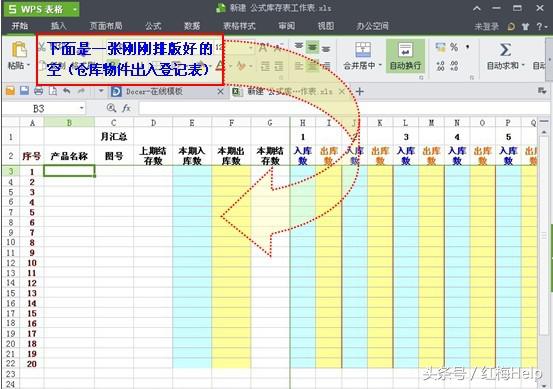553x389 pixels.
Task: Apply bottom vertical alignment
Action: tap(326, 48)
